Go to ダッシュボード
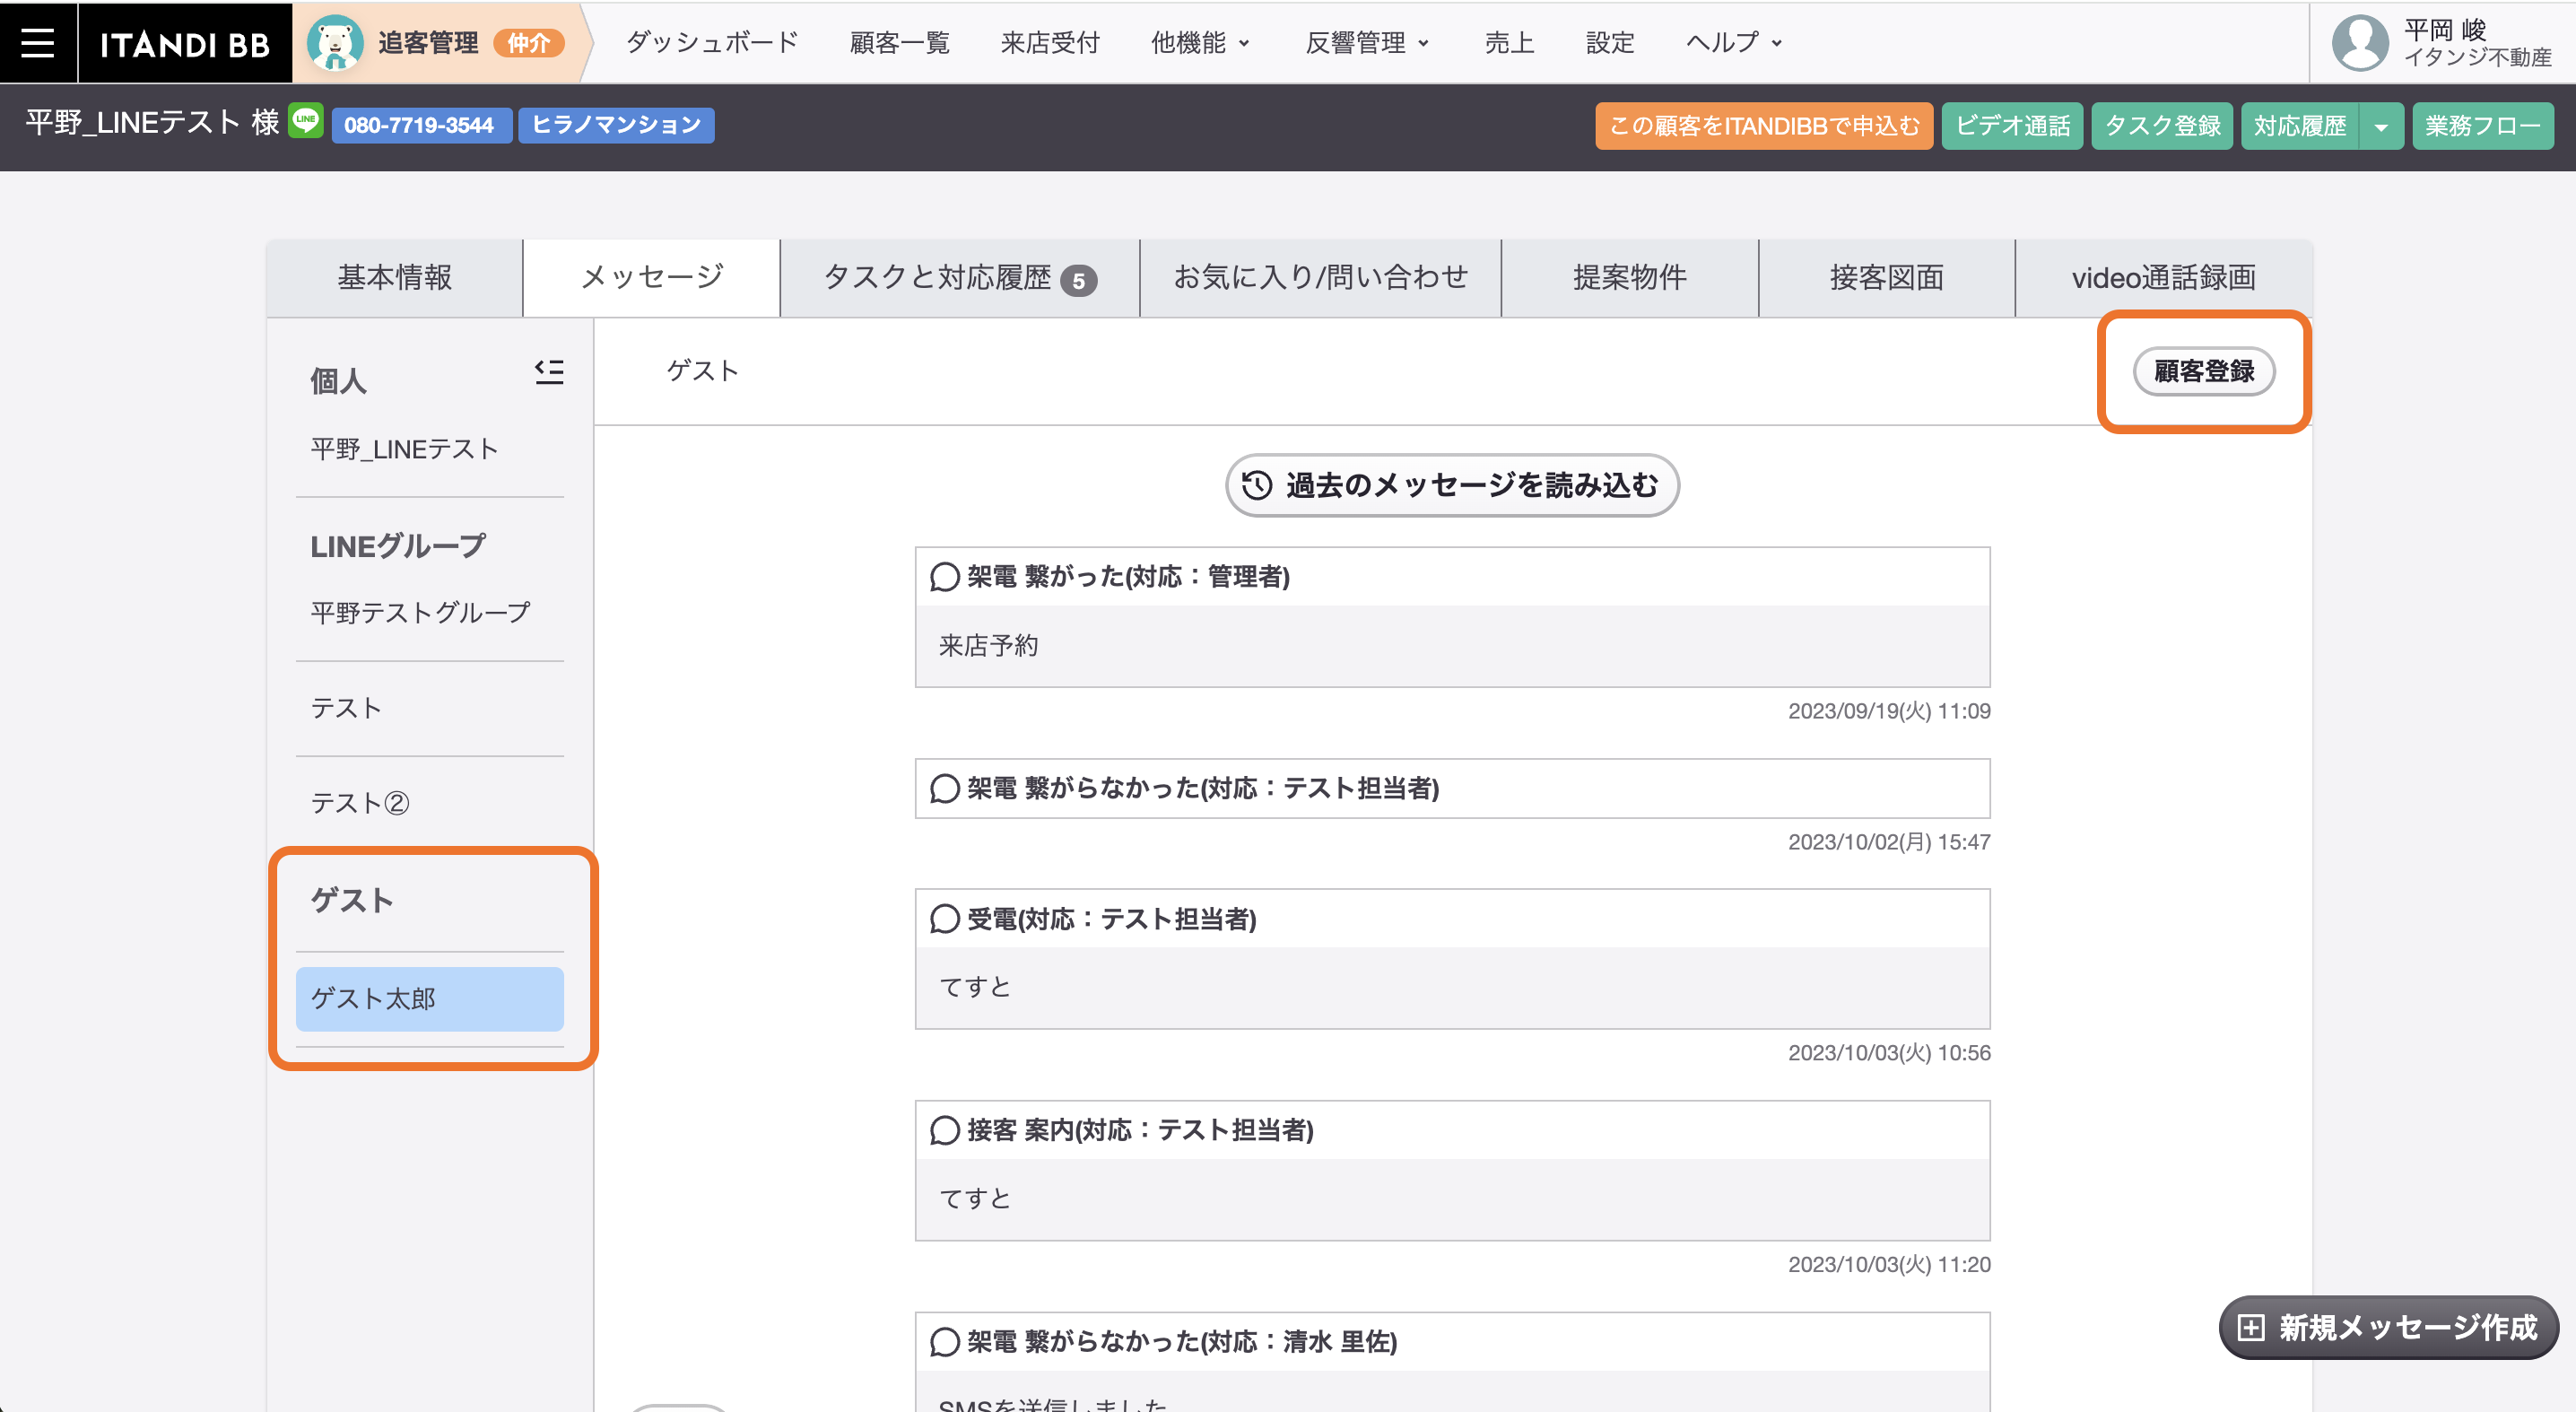Image resolution: width=2576 pixels, height=1412 pixels. (x=712, y=43)
